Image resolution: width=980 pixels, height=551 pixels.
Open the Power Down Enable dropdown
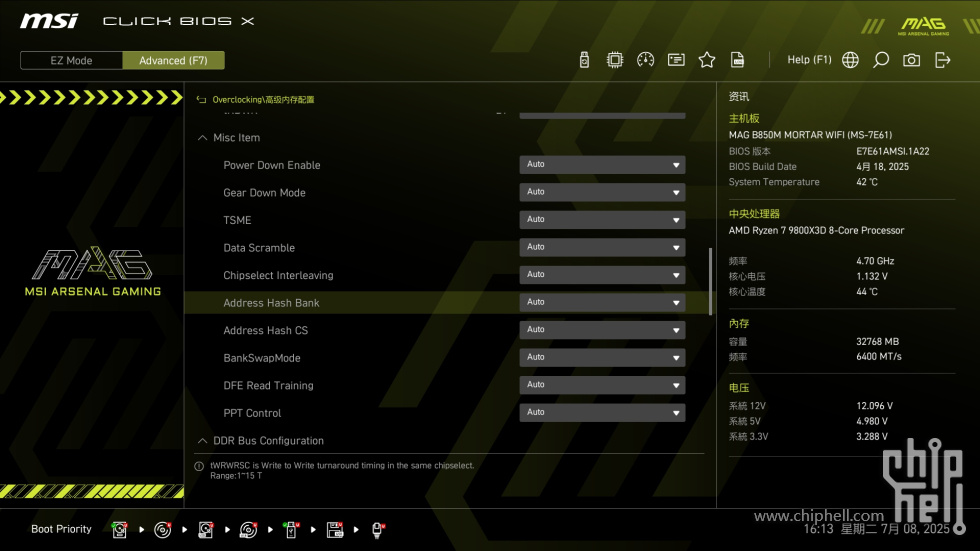pos(602,164)
